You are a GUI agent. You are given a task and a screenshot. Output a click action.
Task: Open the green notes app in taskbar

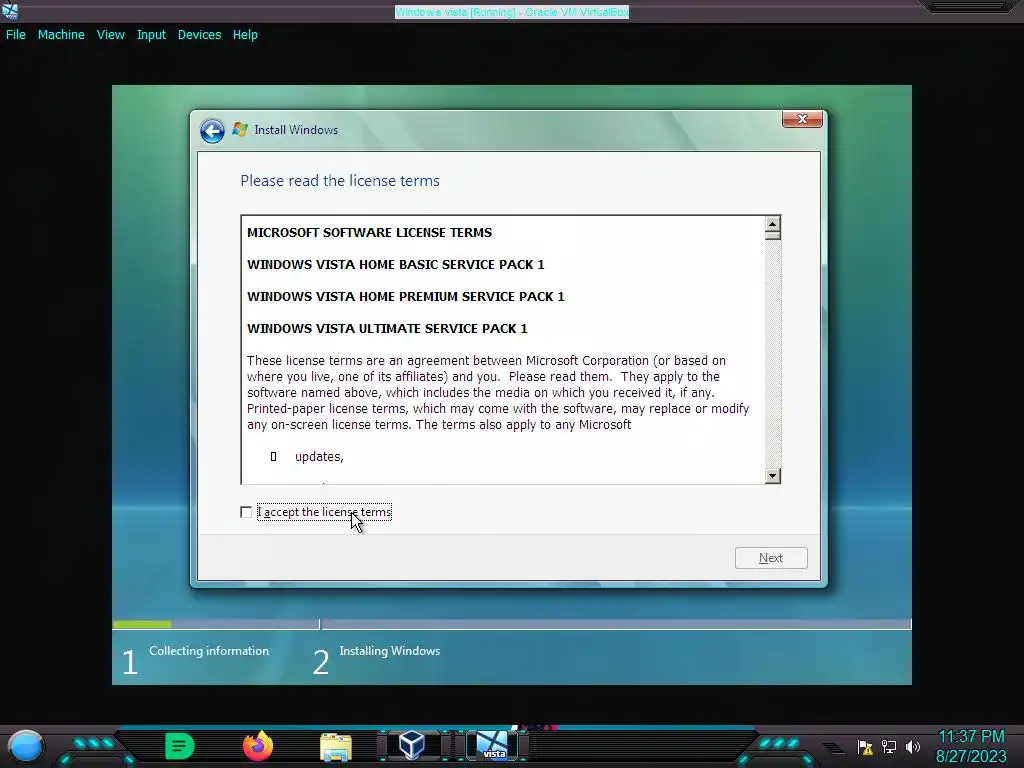click(180, 746)
